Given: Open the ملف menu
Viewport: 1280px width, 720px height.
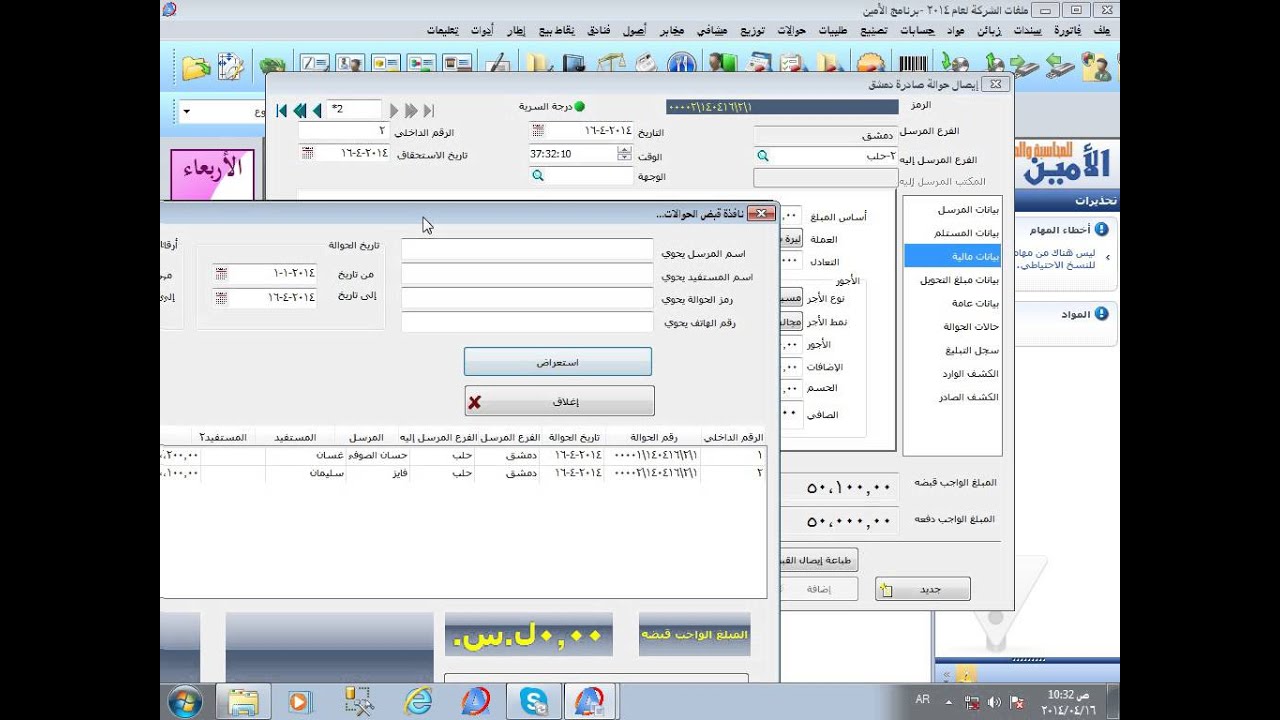Looking at the screenshot, I should coord(1101,31).
